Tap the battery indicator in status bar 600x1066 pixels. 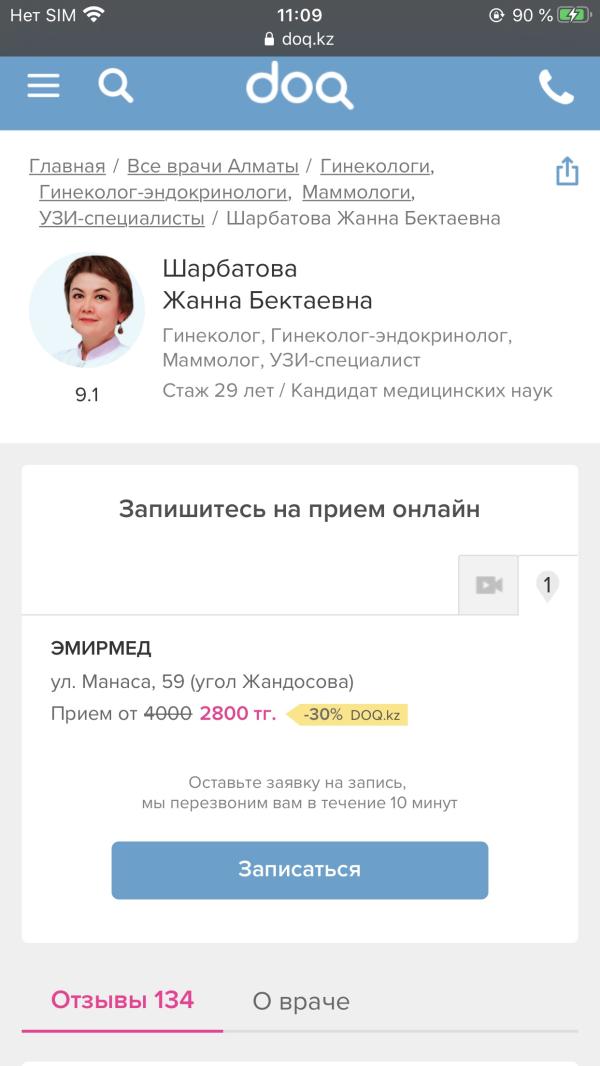pyautogui.click(x=574, y=15)
